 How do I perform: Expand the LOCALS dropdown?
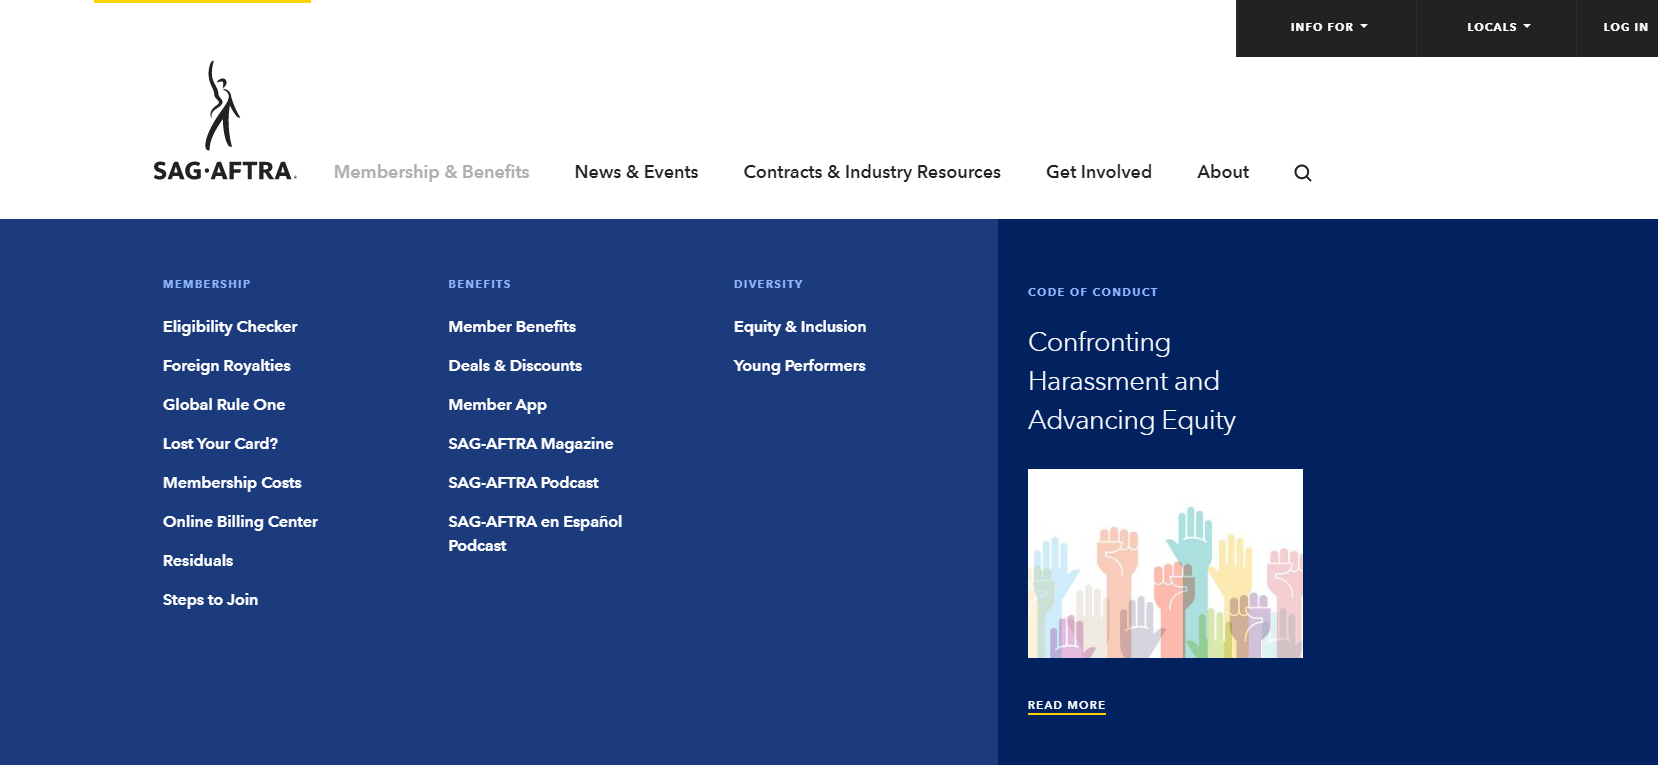(1498, 27)
